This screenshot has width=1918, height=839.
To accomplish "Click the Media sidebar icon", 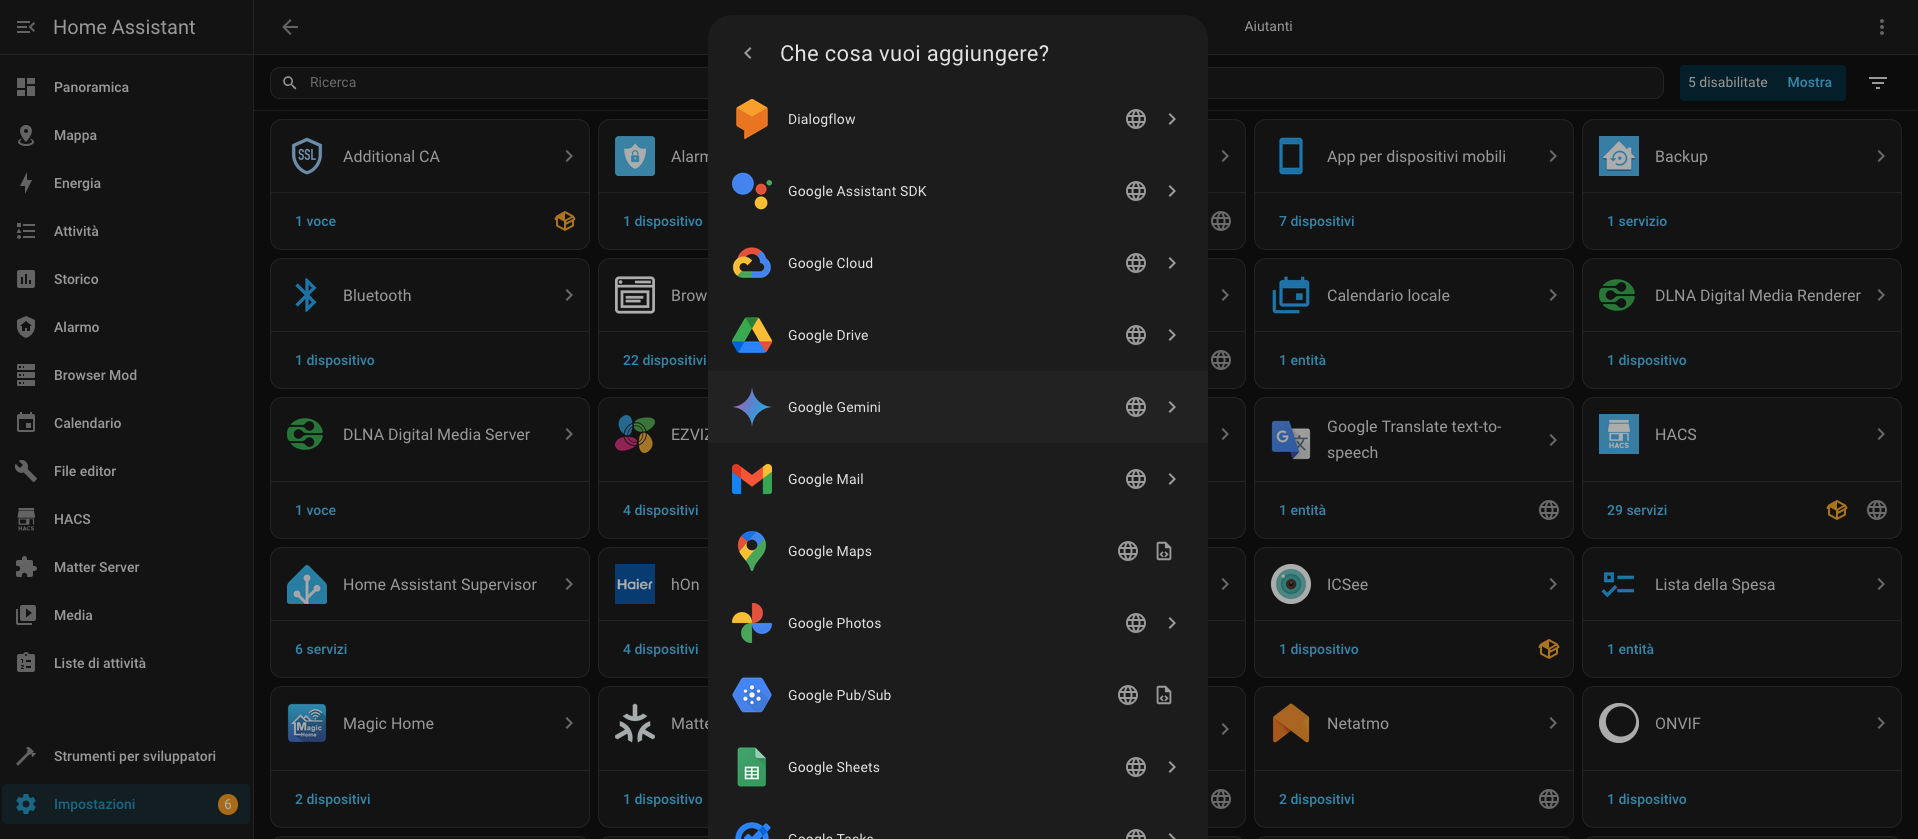I will pos(26,615).
